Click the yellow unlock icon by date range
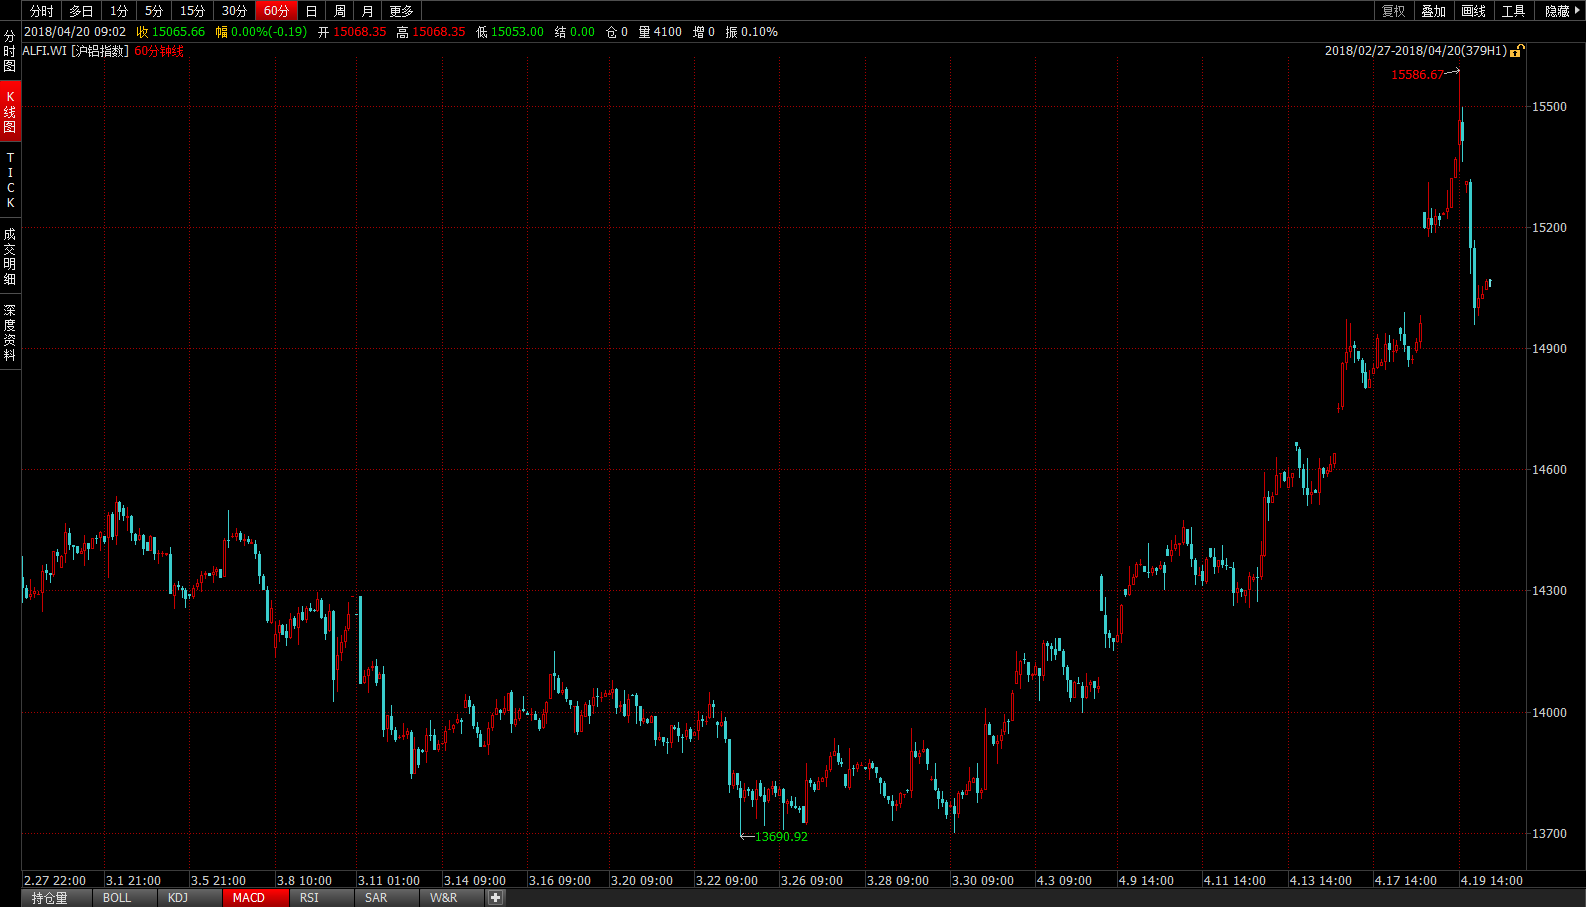 tap(1517, 51)
